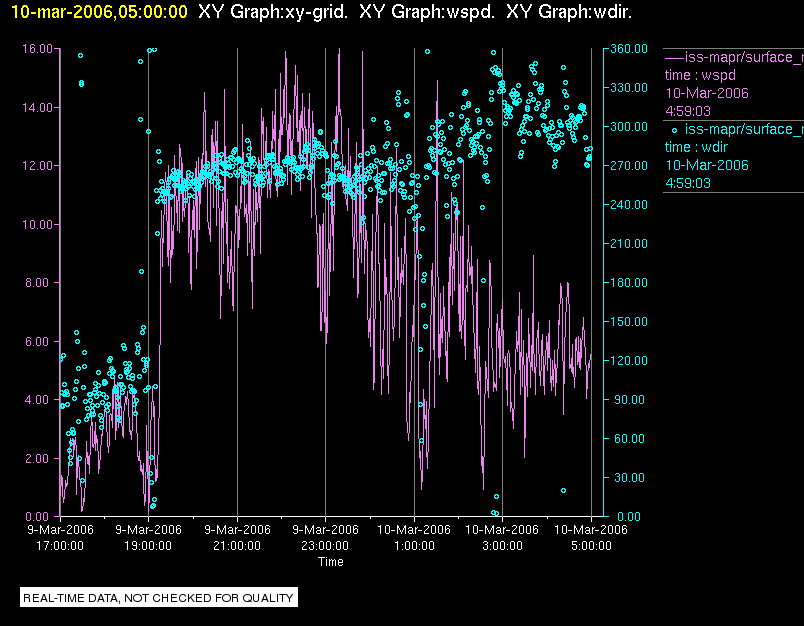The height and width of the screenshot is (626, 804).
Task: Click the 9-Mar-2006 17:00:00 time tick label
Action: pos(60,537)
